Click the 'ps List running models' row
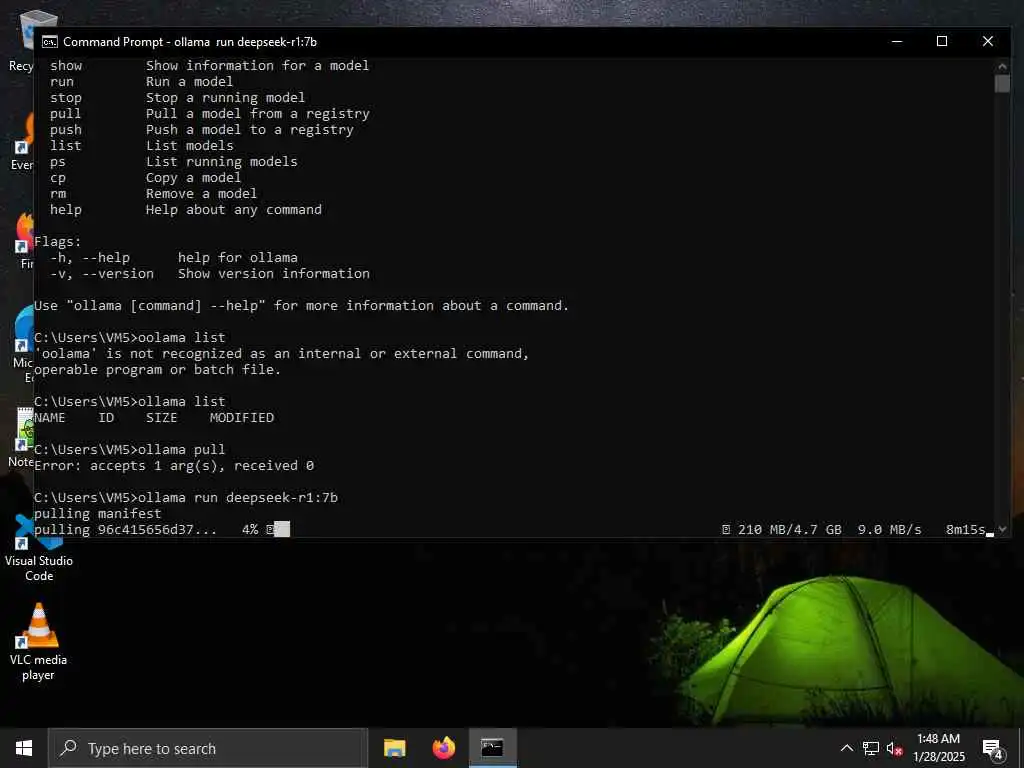This screenshot has width=1024, height=768. click(174, 161)
